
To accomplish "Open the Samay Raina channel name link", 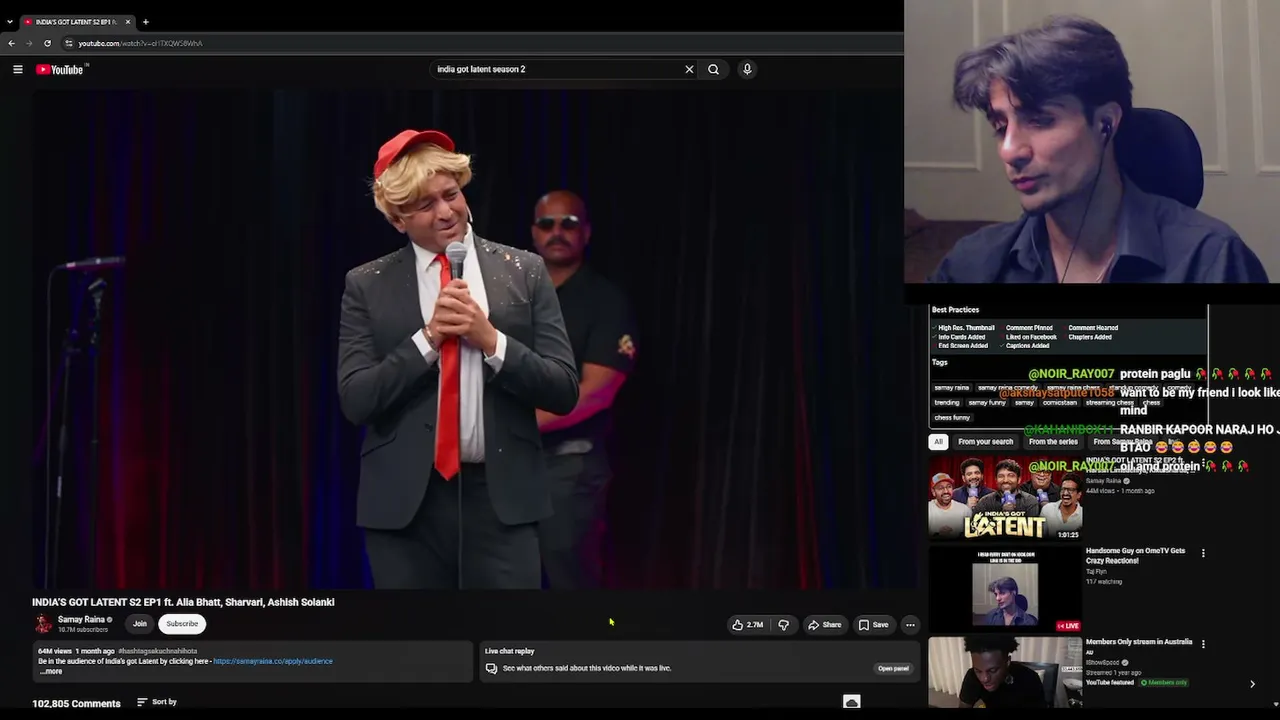I will [81, 619].
